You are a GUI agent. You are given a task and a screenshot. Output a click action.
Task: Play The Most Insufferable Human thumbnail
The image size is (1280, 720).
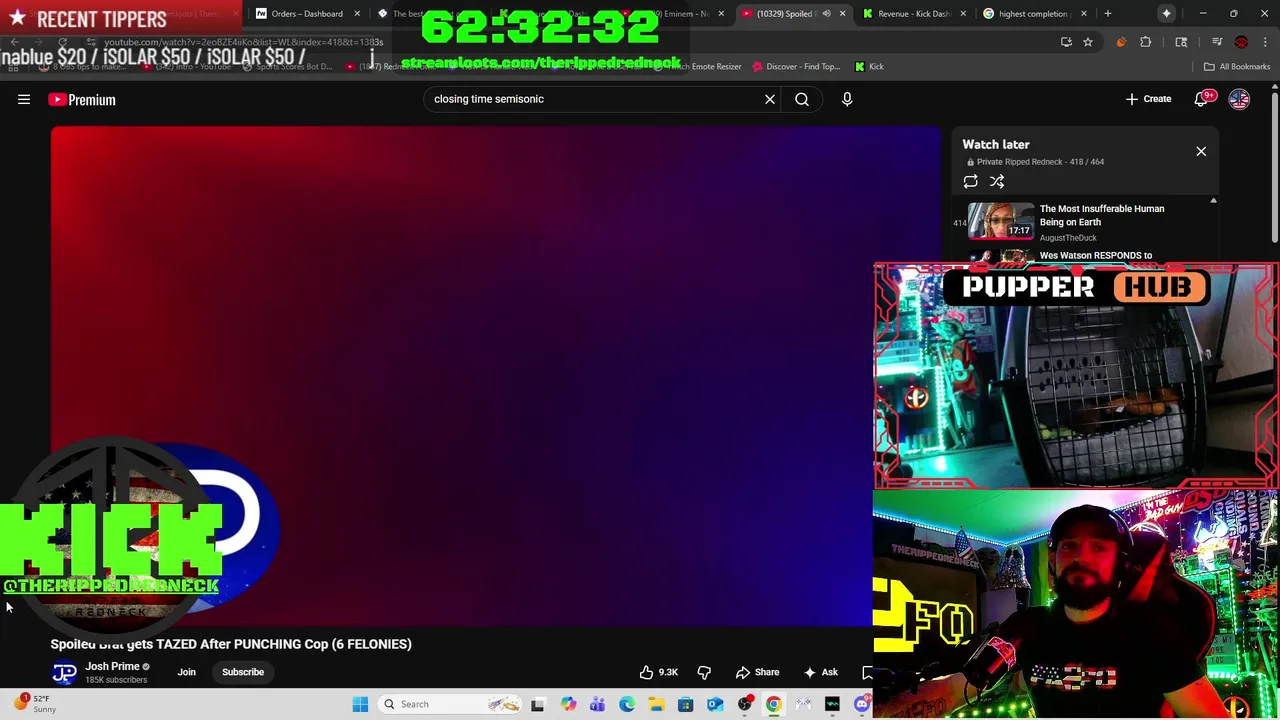[1001, 222]
